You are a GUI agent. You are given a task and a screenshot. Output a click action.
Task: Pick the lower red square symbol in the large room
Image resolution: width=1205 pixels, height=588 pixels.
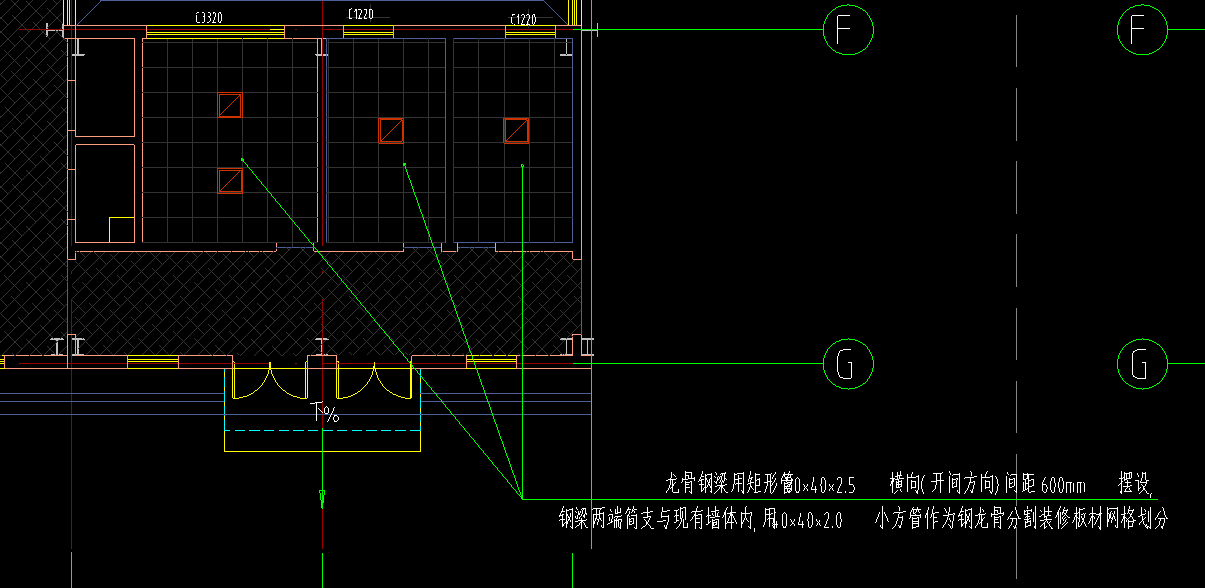coord(230,180)
